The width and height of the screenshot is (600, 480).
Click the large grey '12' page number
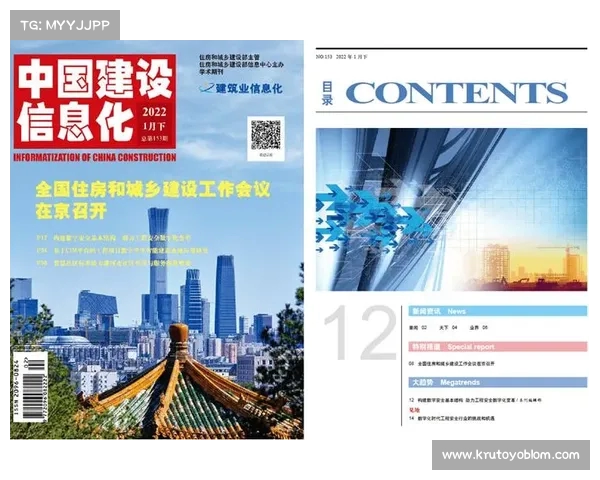[360, 333]
